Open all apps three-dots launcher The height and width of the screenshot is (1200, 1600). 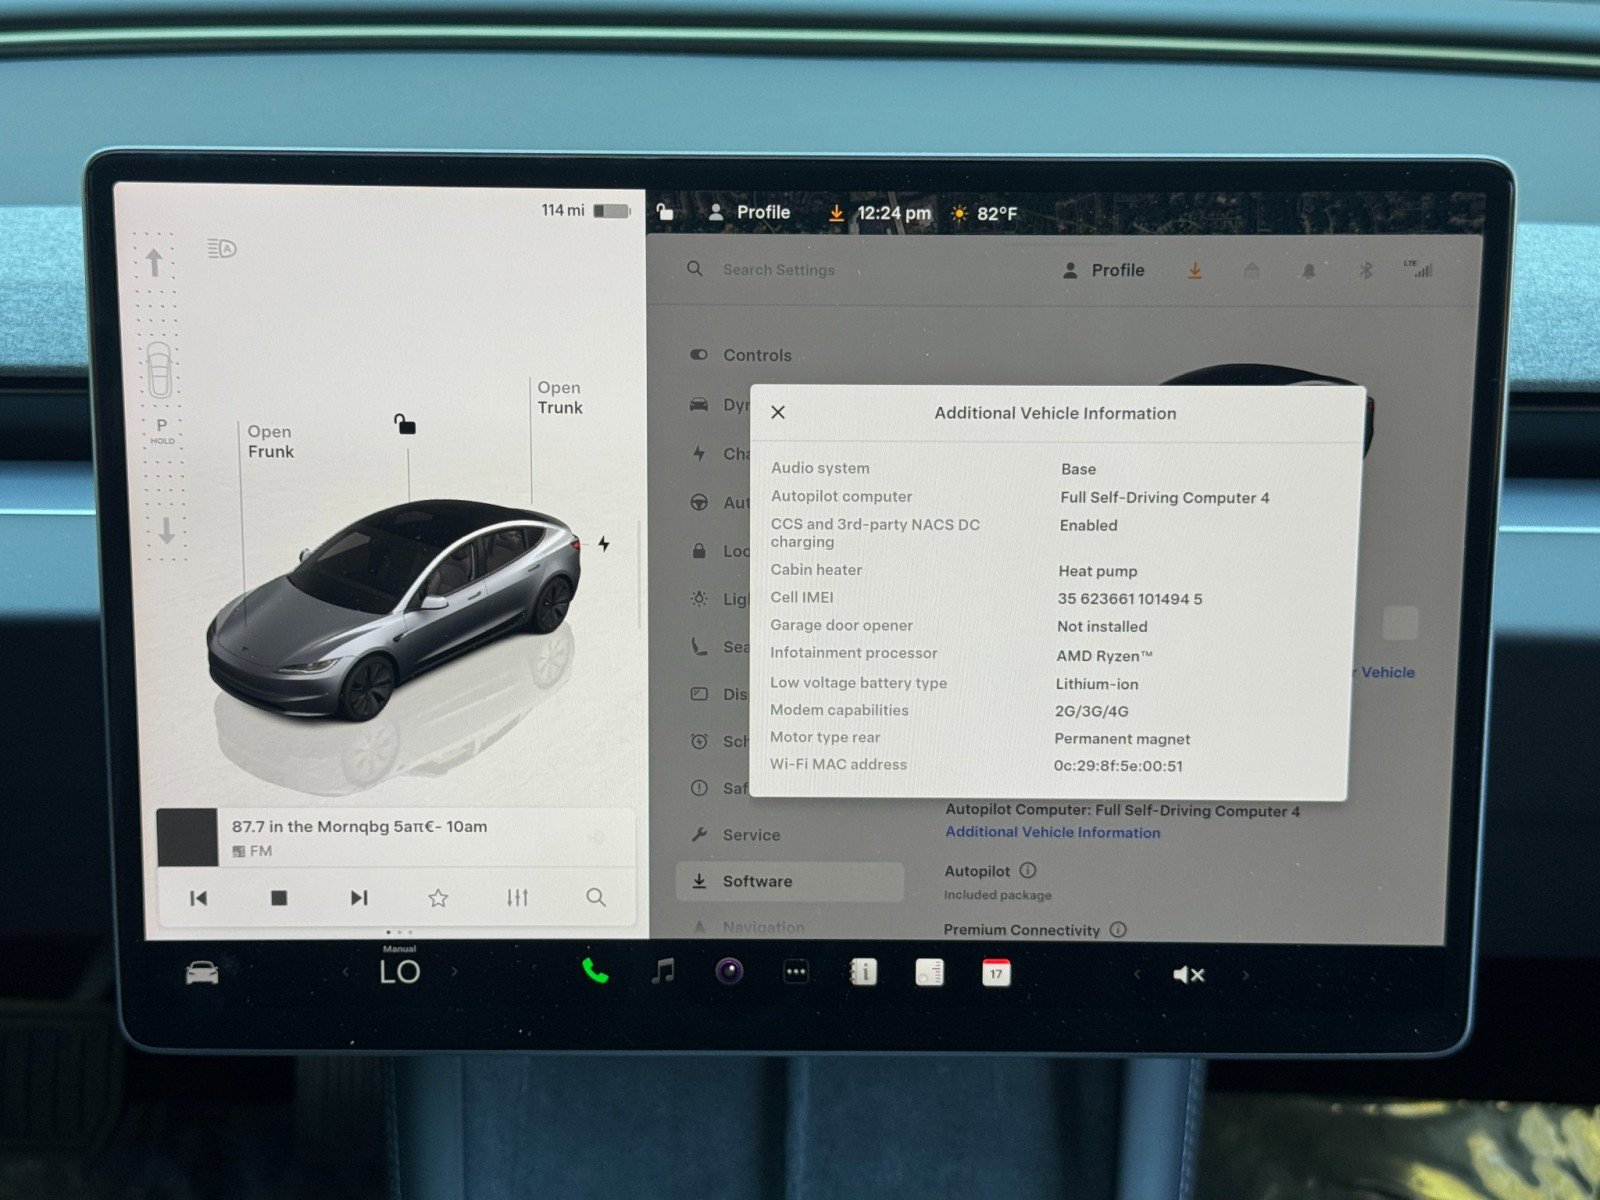(796, 971)
